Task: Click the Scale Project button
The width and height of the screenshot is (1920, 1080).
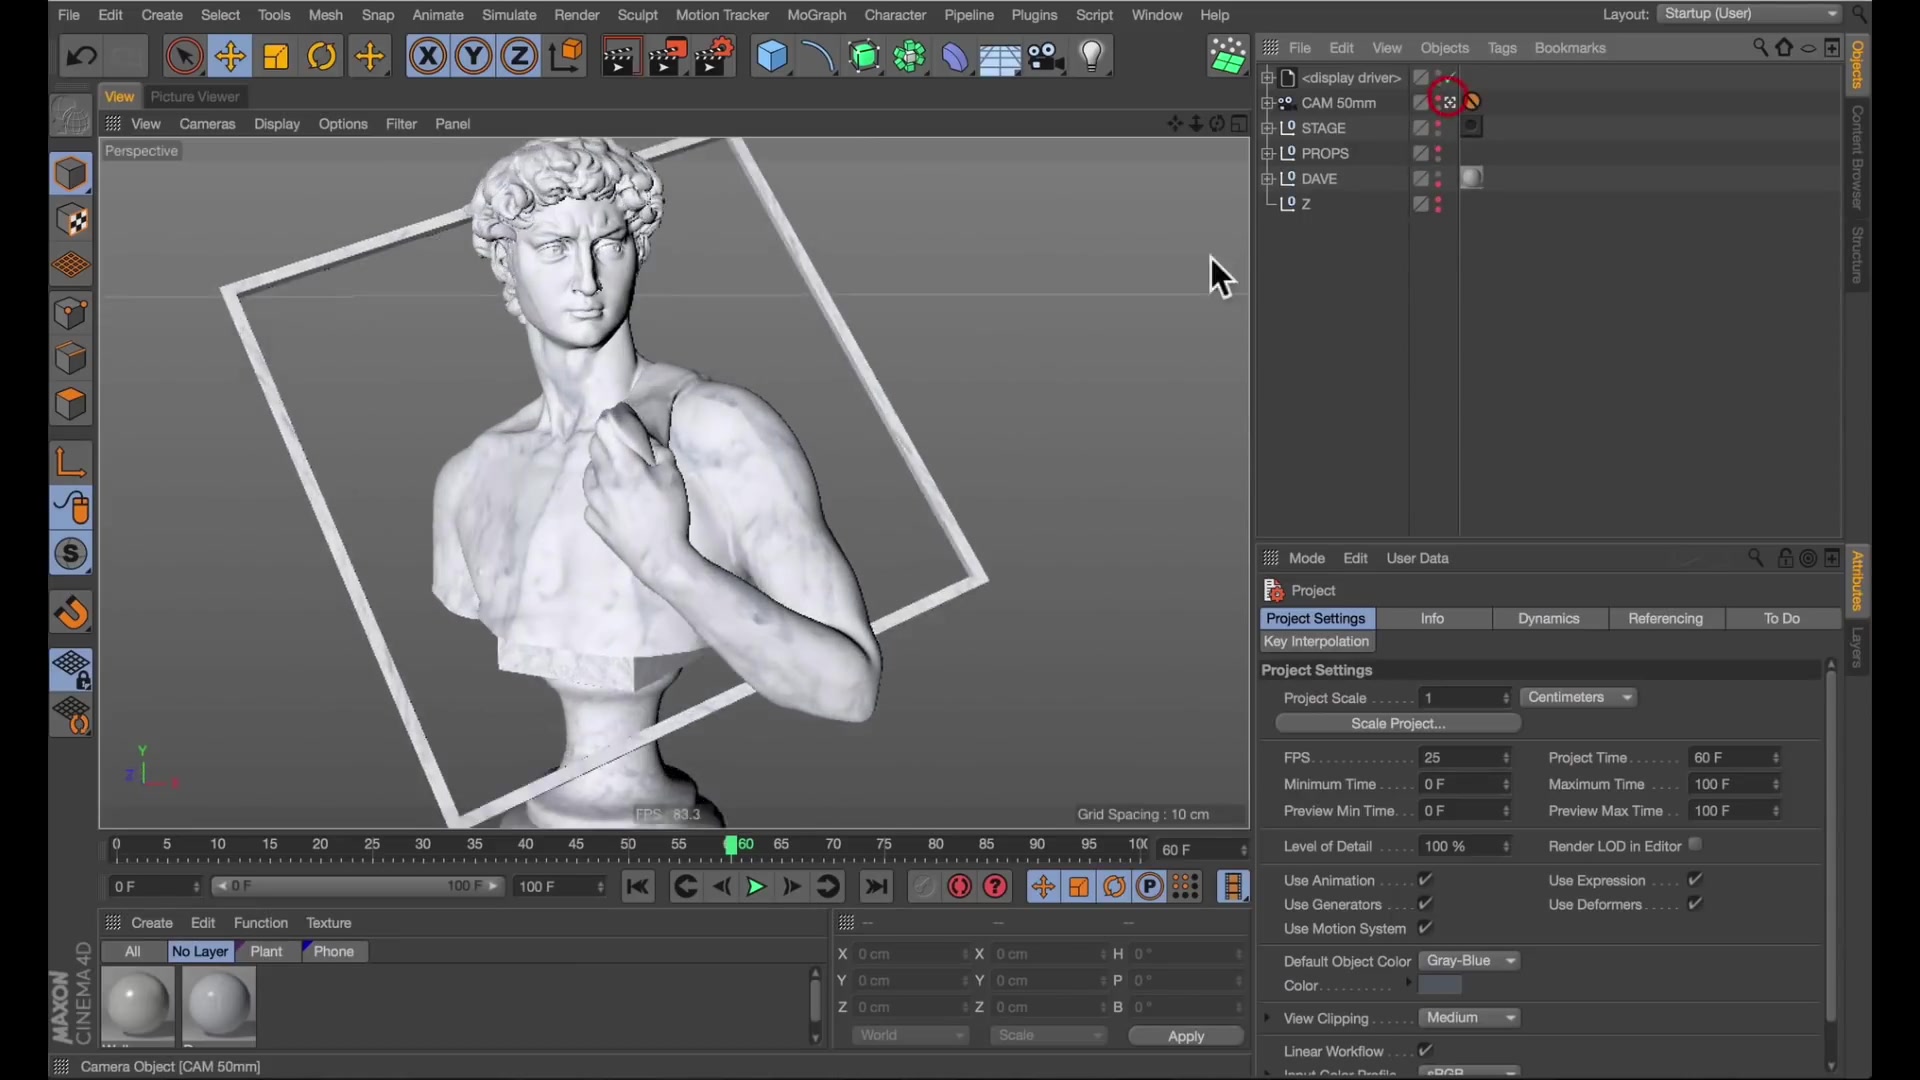Action: [1396, 723]
